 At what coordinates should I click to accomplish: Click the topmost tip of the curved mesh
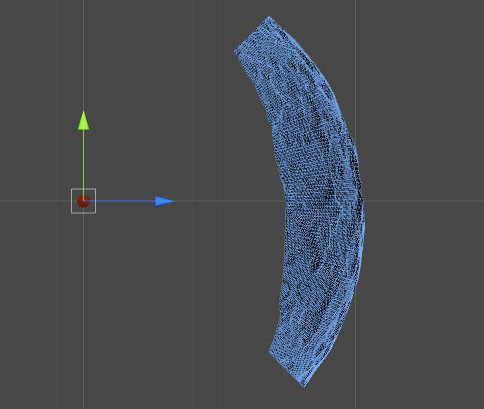(269, 17)
